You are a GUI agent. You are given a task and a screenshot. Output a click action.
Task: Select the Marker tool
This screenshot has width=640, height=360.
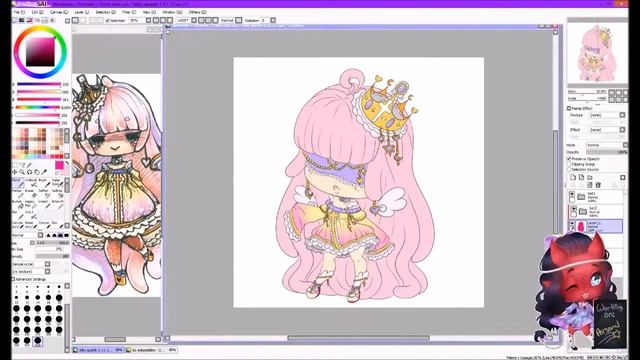coord(18,193)
